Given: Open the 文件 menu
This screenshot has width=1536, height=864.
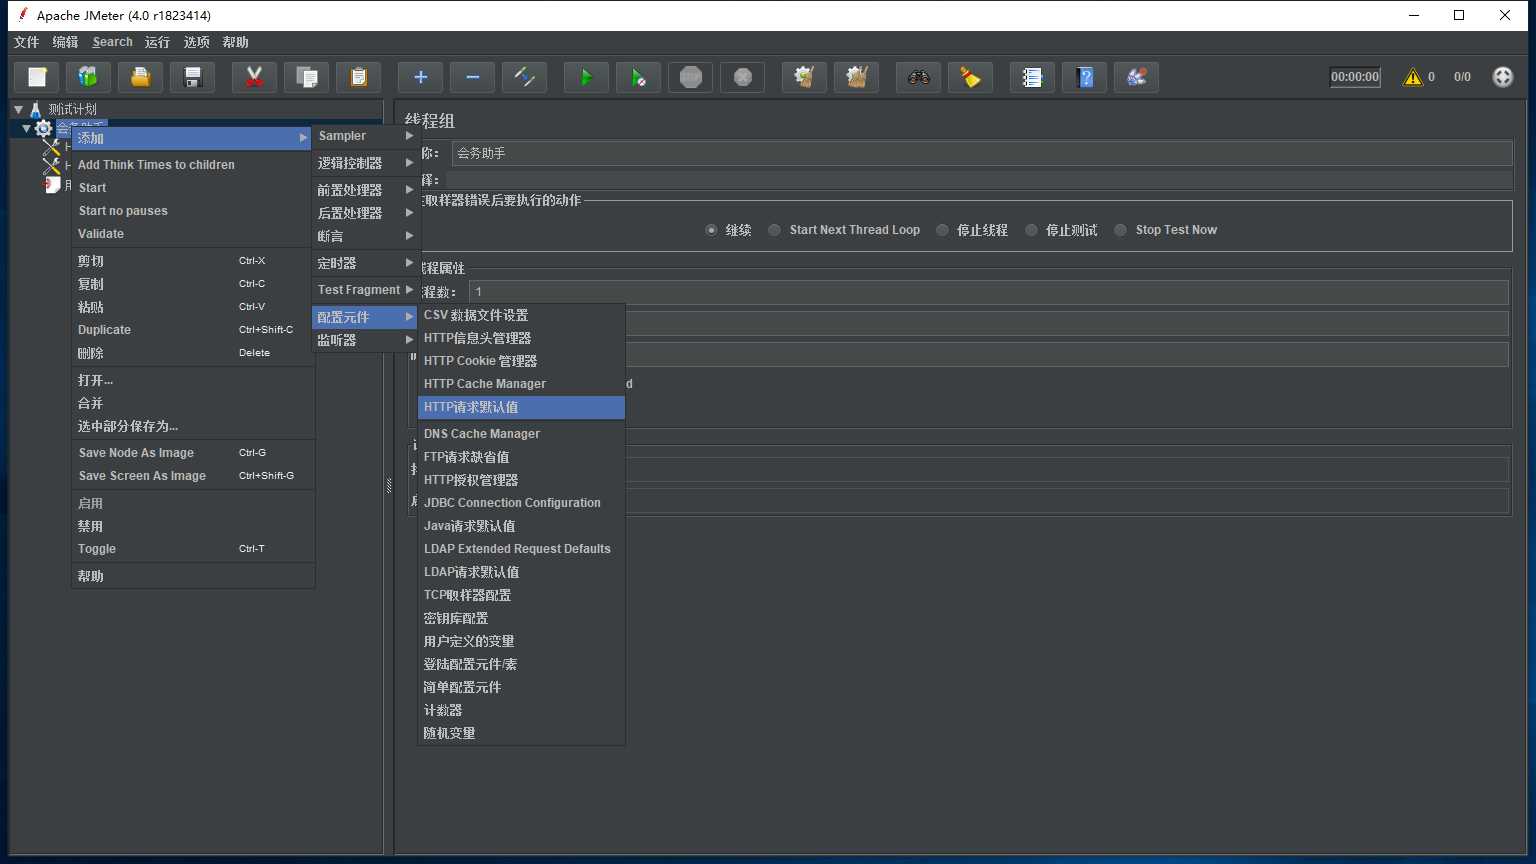Looking at the screenshot, I should pyautogui.click(x=27, y=42).
